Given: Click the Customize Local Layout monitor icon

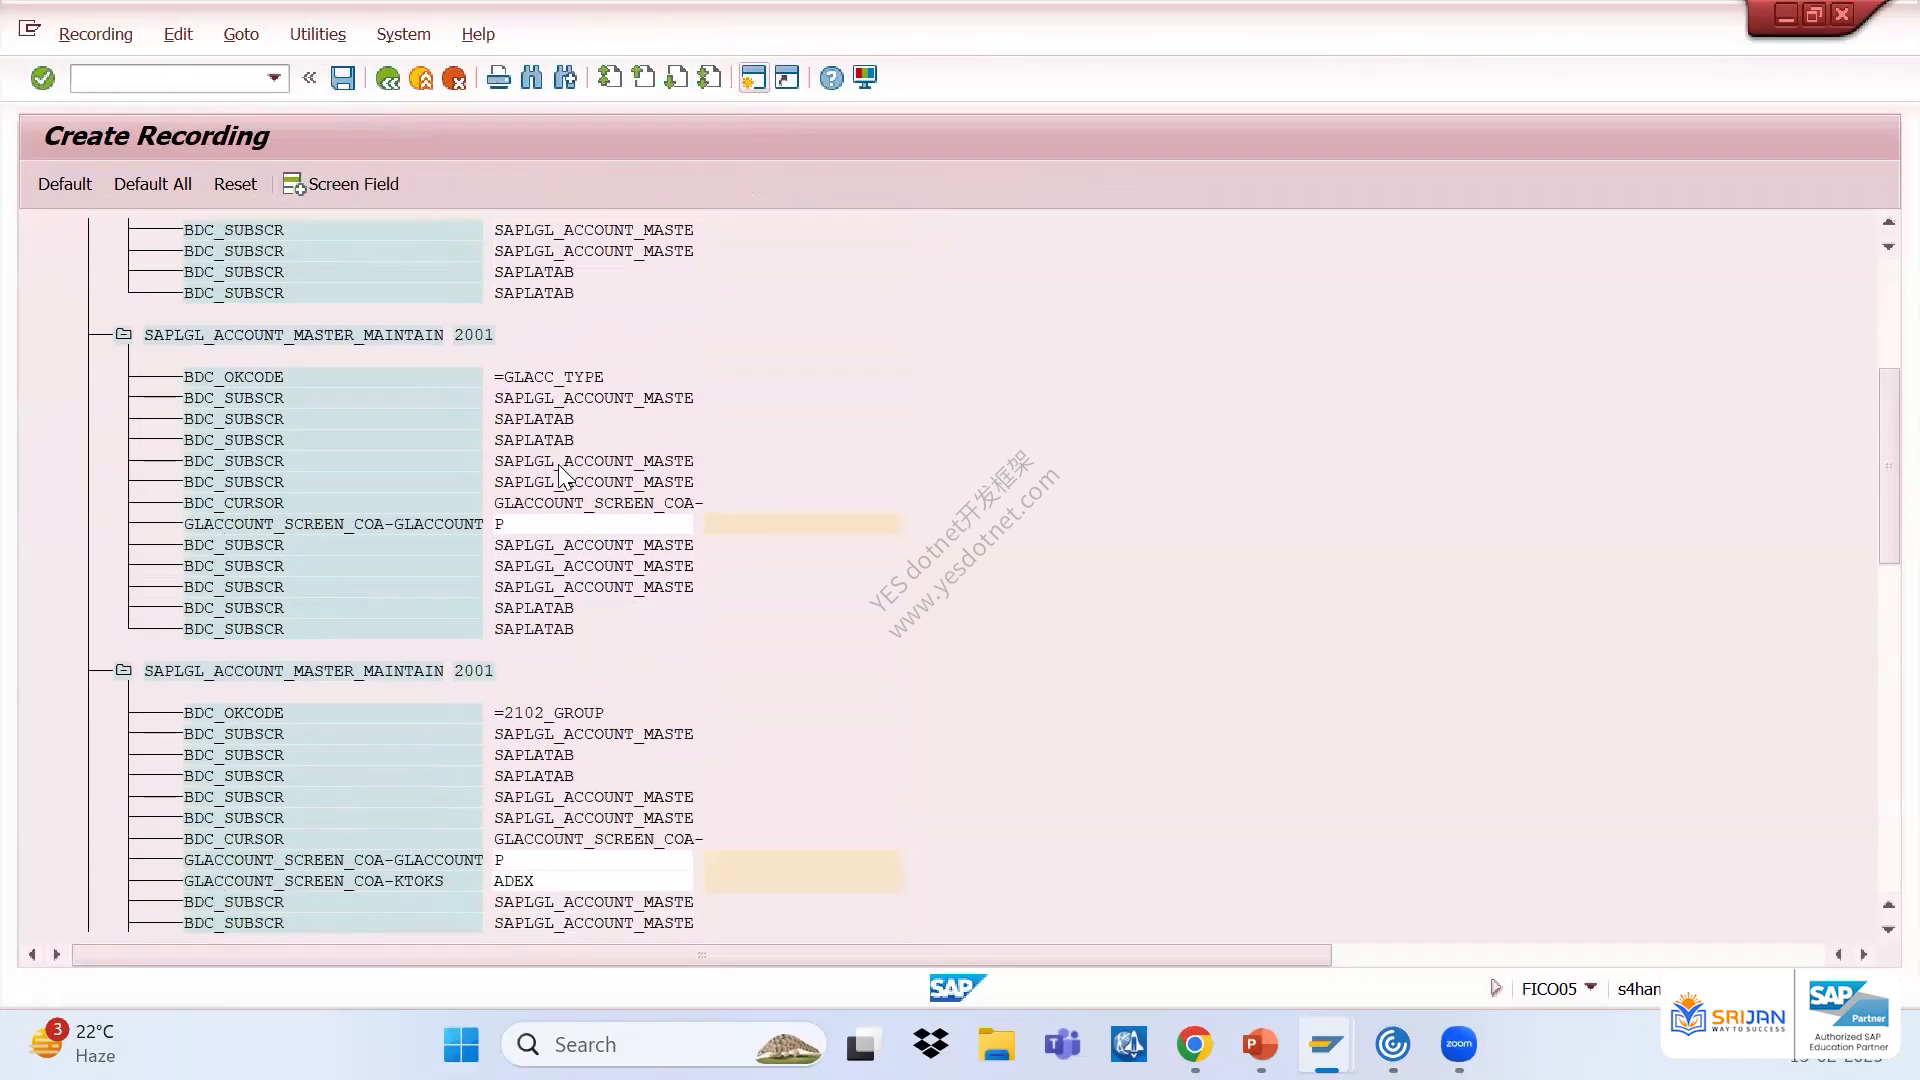Looking at the screenshot, I should coord(865,78).
